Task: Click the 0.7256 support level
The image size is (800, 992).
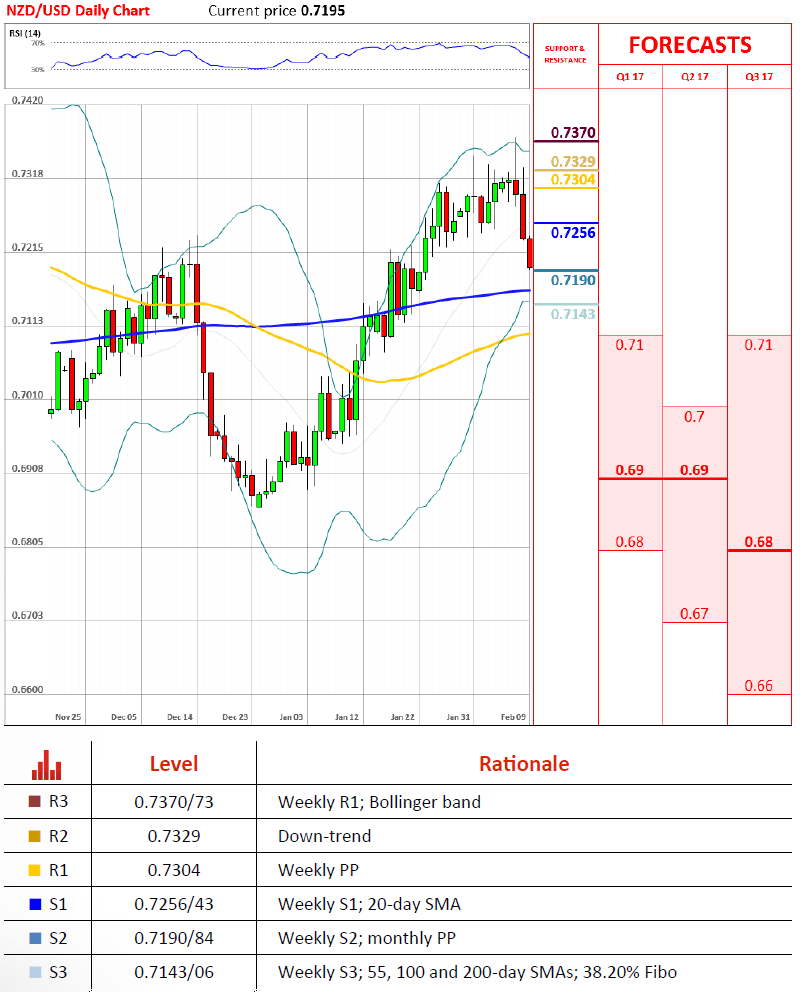Action: pyautogui.click(x=573, y=233)
